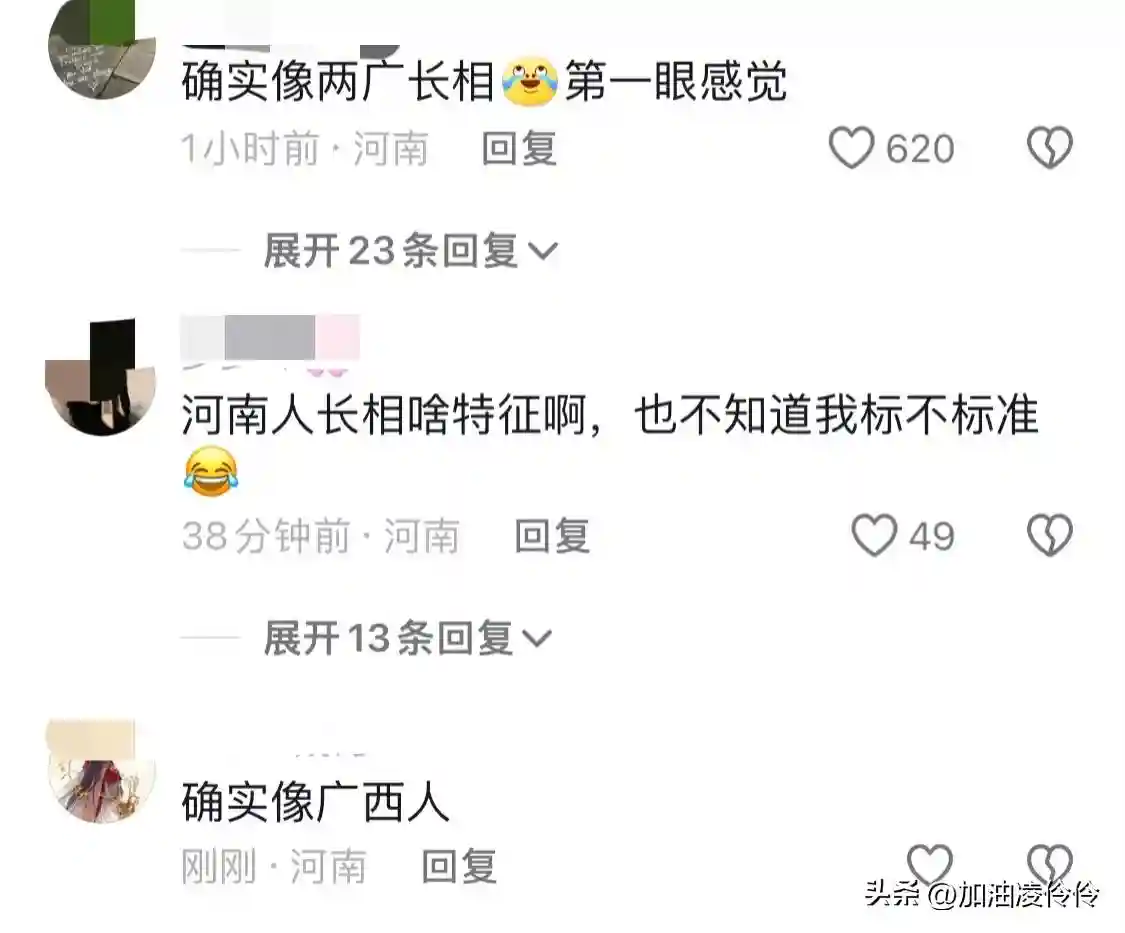
Task: Tap the laughing emoji in second comment
Action: [x=211, y=471]
